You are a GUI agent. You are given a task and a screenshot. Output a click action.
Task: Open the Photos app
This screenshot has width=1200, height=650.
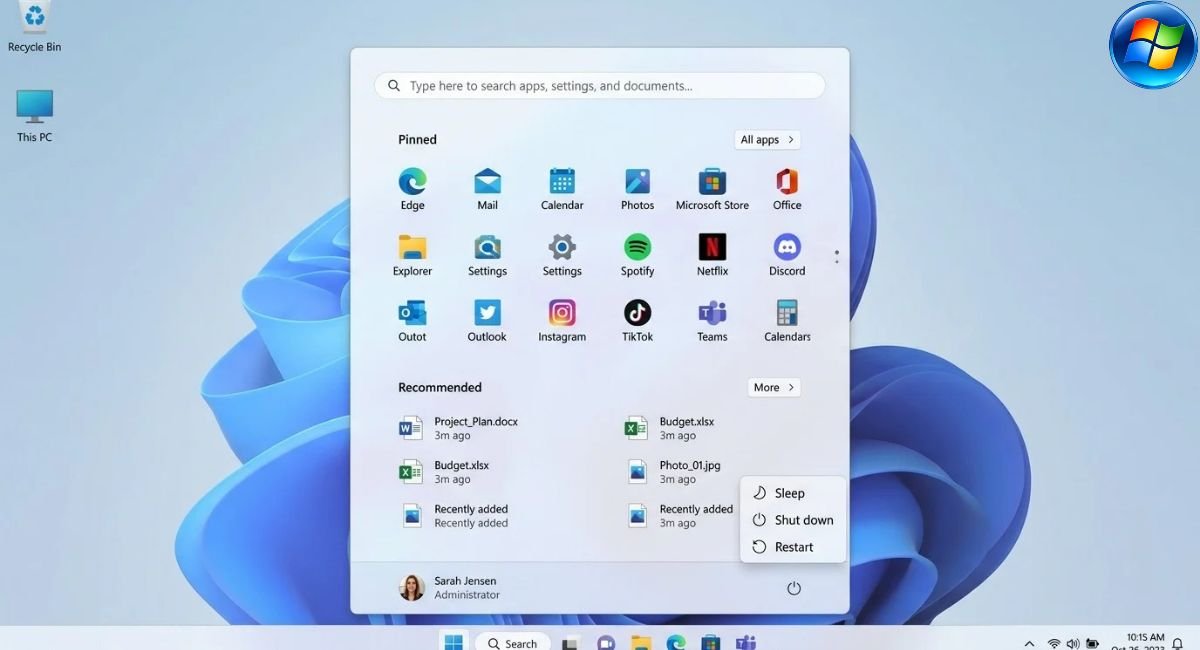pyautogui.click(x=637, y=189)
